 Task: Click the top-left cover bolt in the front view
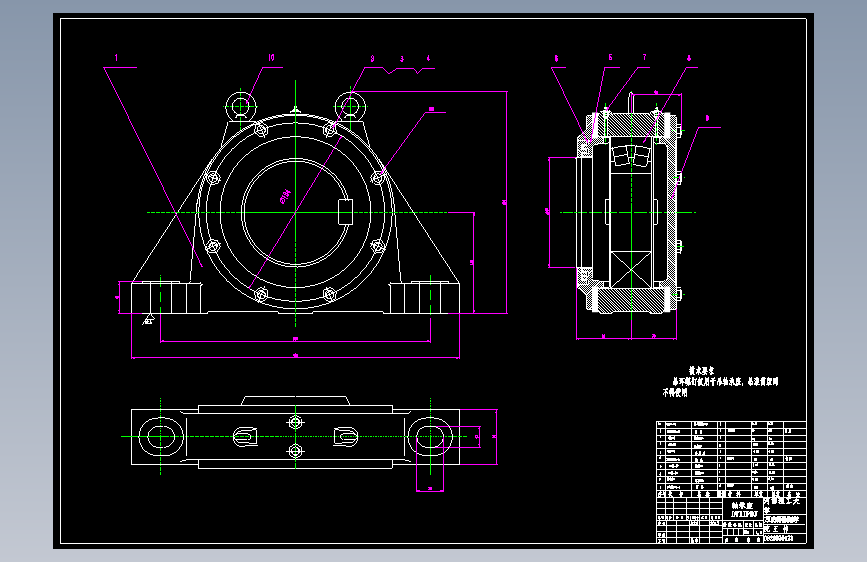261,130
